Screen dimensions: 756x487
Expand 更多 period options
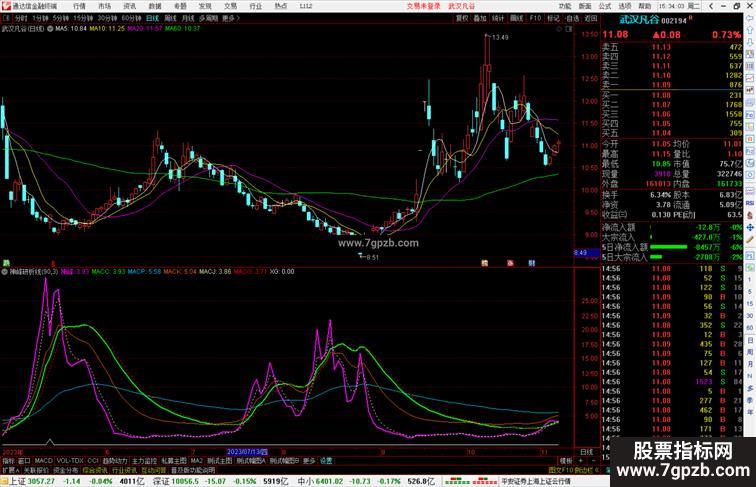coord(231,18)
